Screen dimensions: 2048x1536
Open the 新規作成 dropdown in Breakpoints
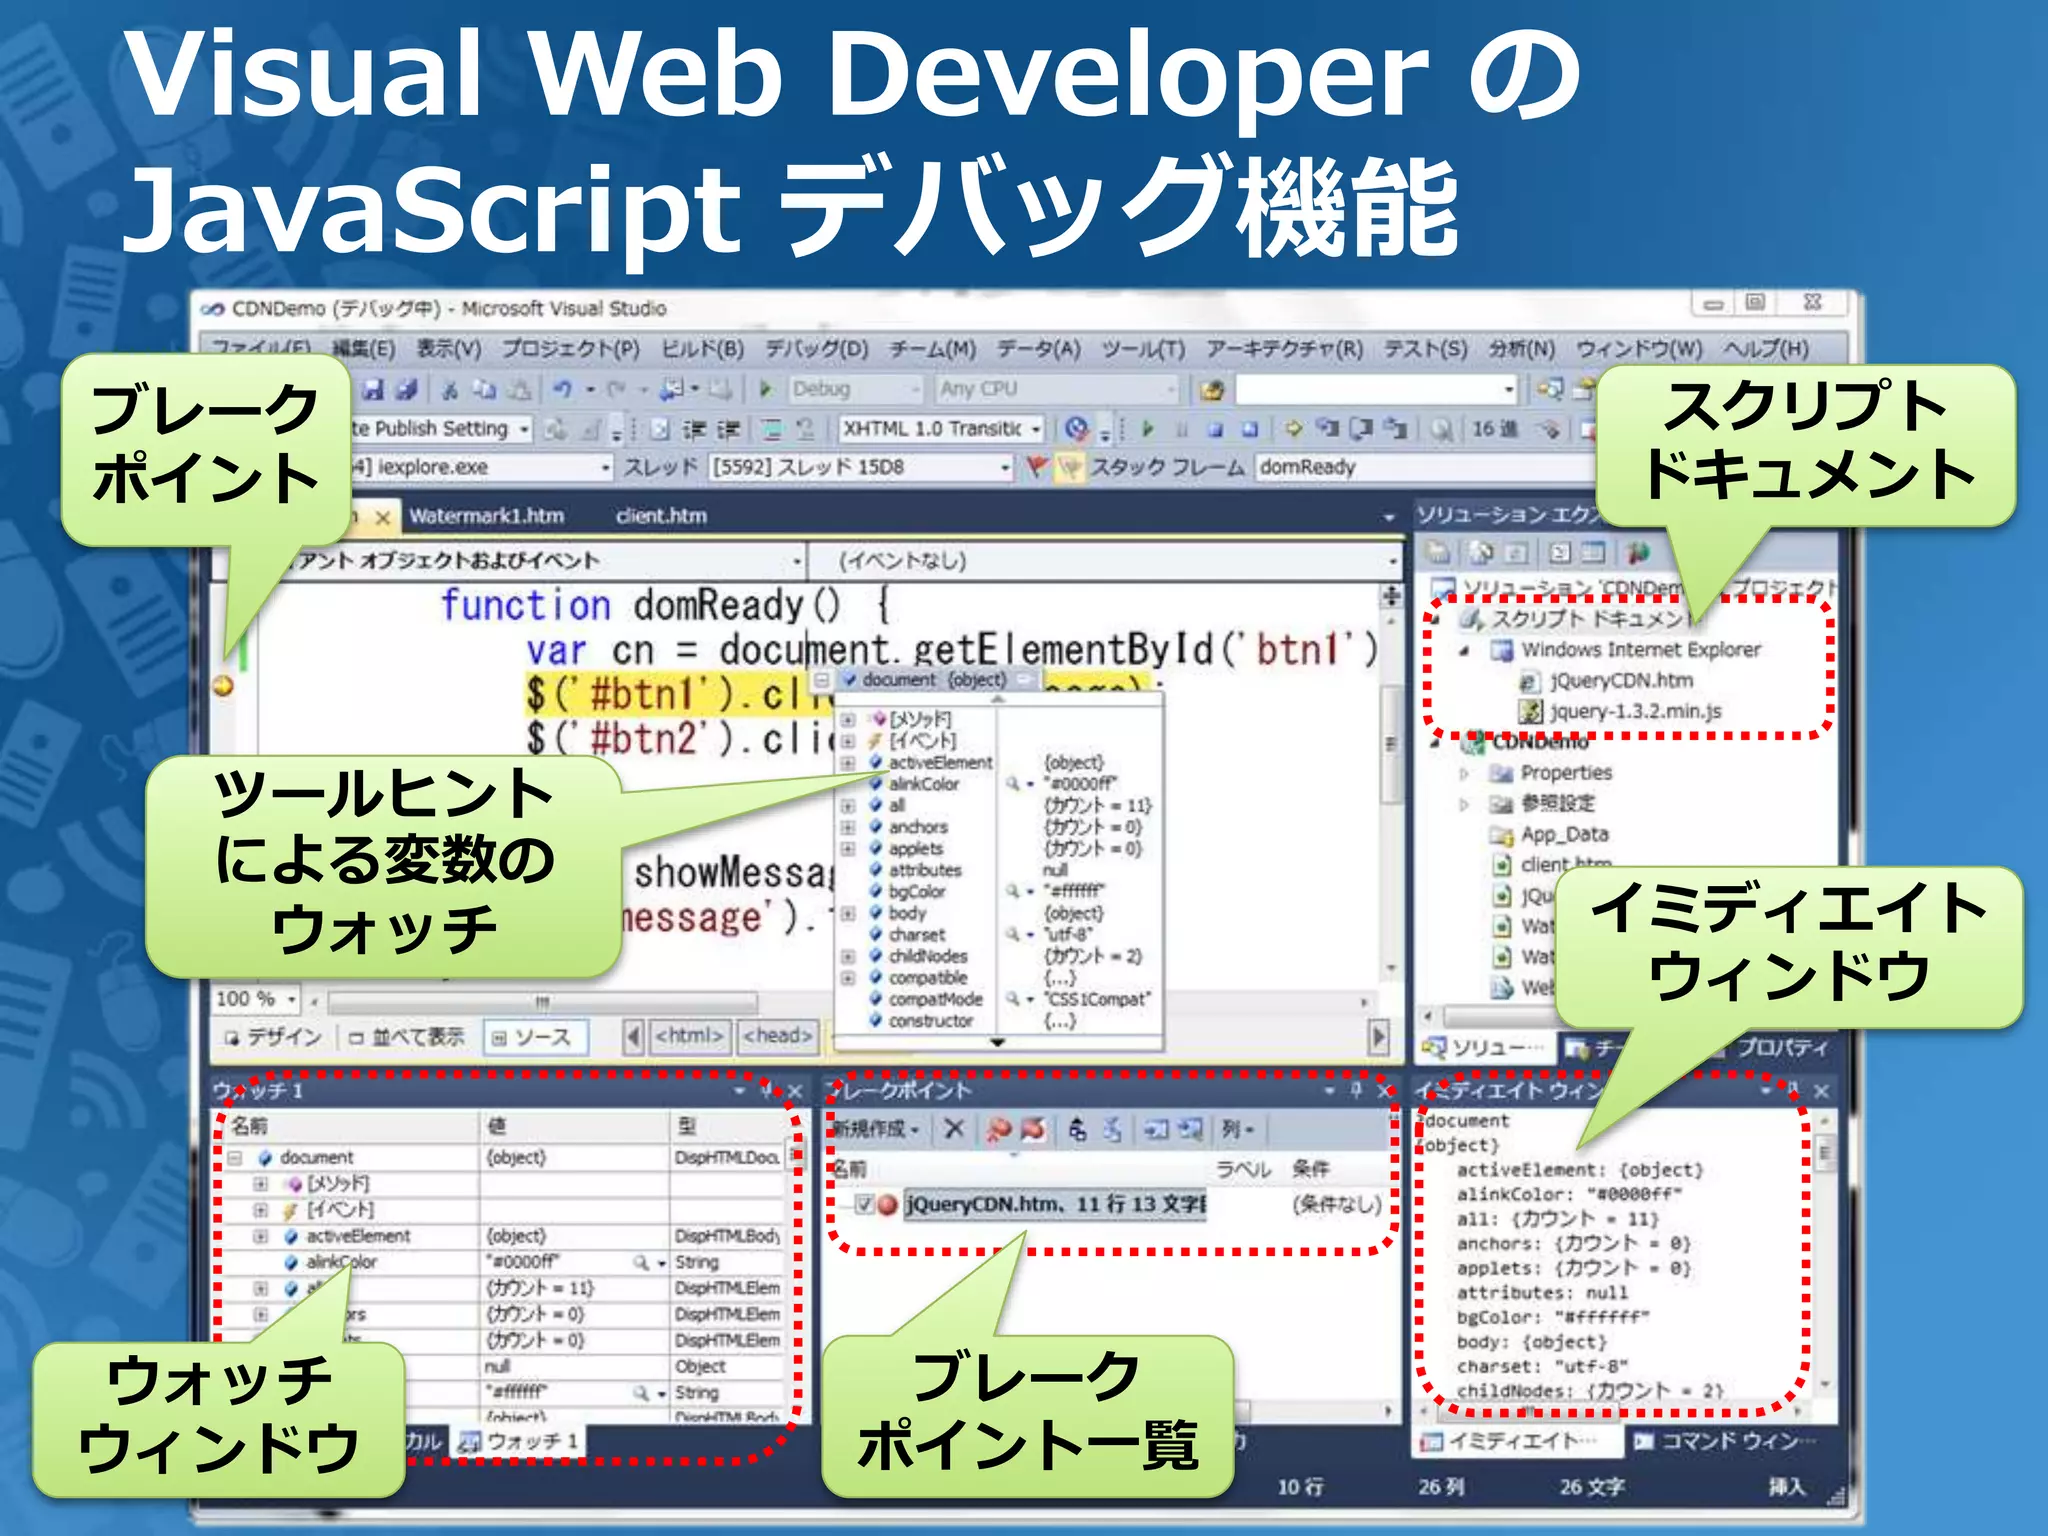[x=876, y=1129]
